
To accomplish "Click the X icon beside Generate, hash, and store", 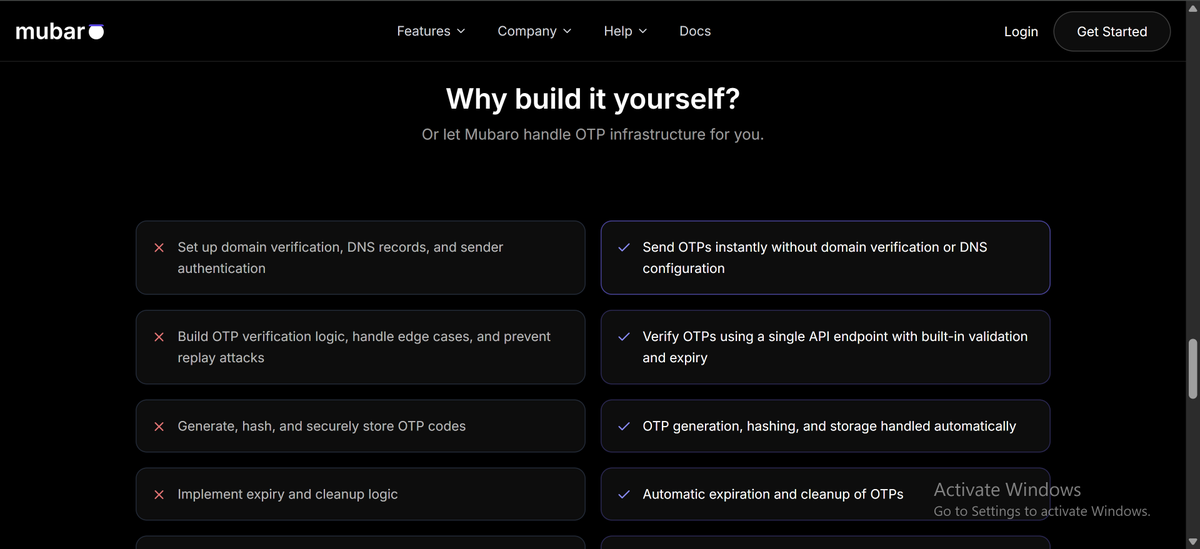I will [x=159, y=426].
